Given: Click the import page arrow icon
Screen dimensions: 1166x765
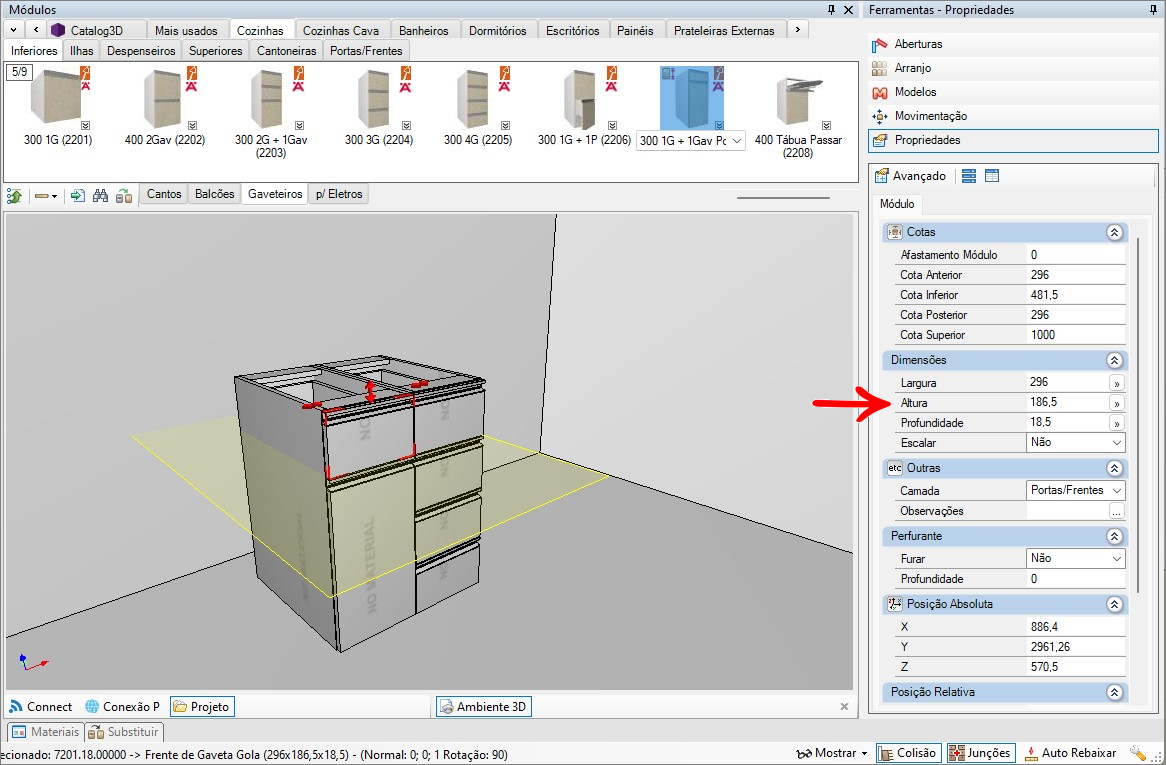Looking at the screenshot, I should 77,195.
